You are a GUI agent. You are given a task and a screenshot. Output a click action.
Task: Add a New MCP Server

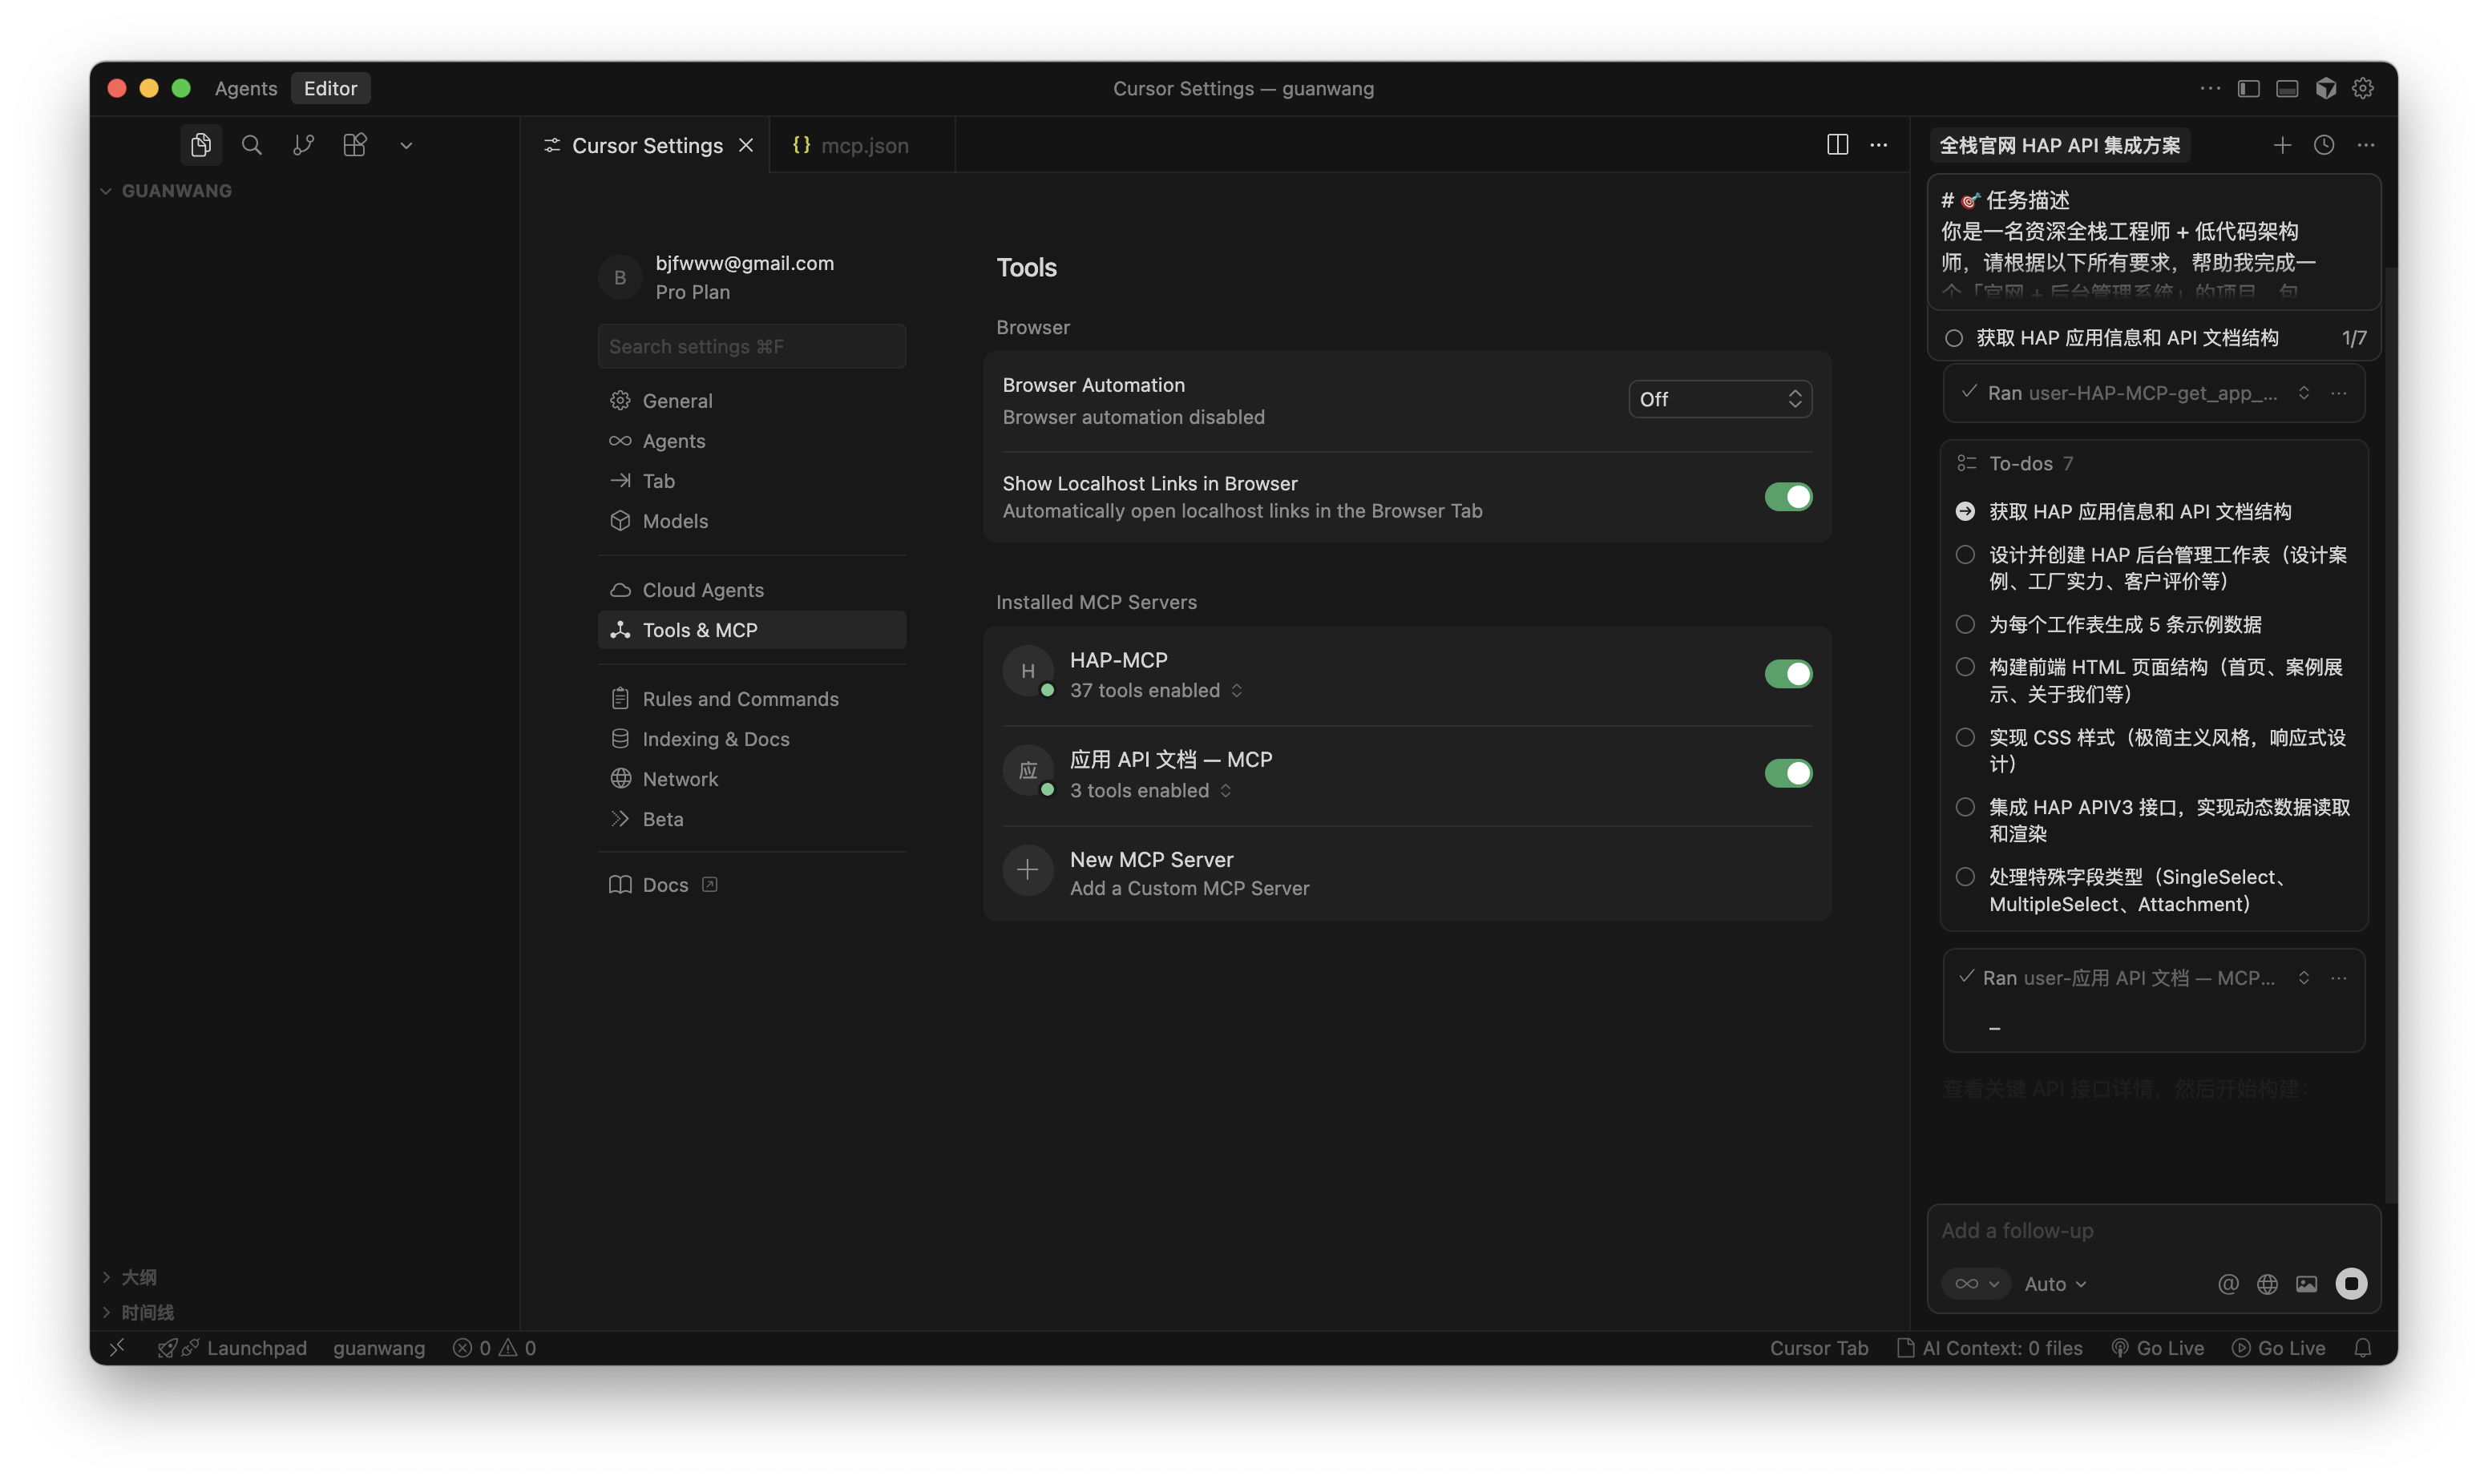pos(1151,872)
